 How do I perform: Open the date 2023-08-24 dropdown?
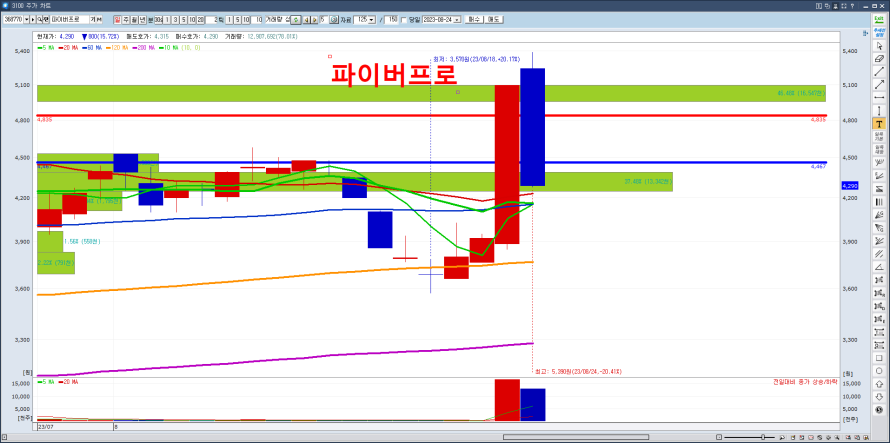(x=457, y=20)
